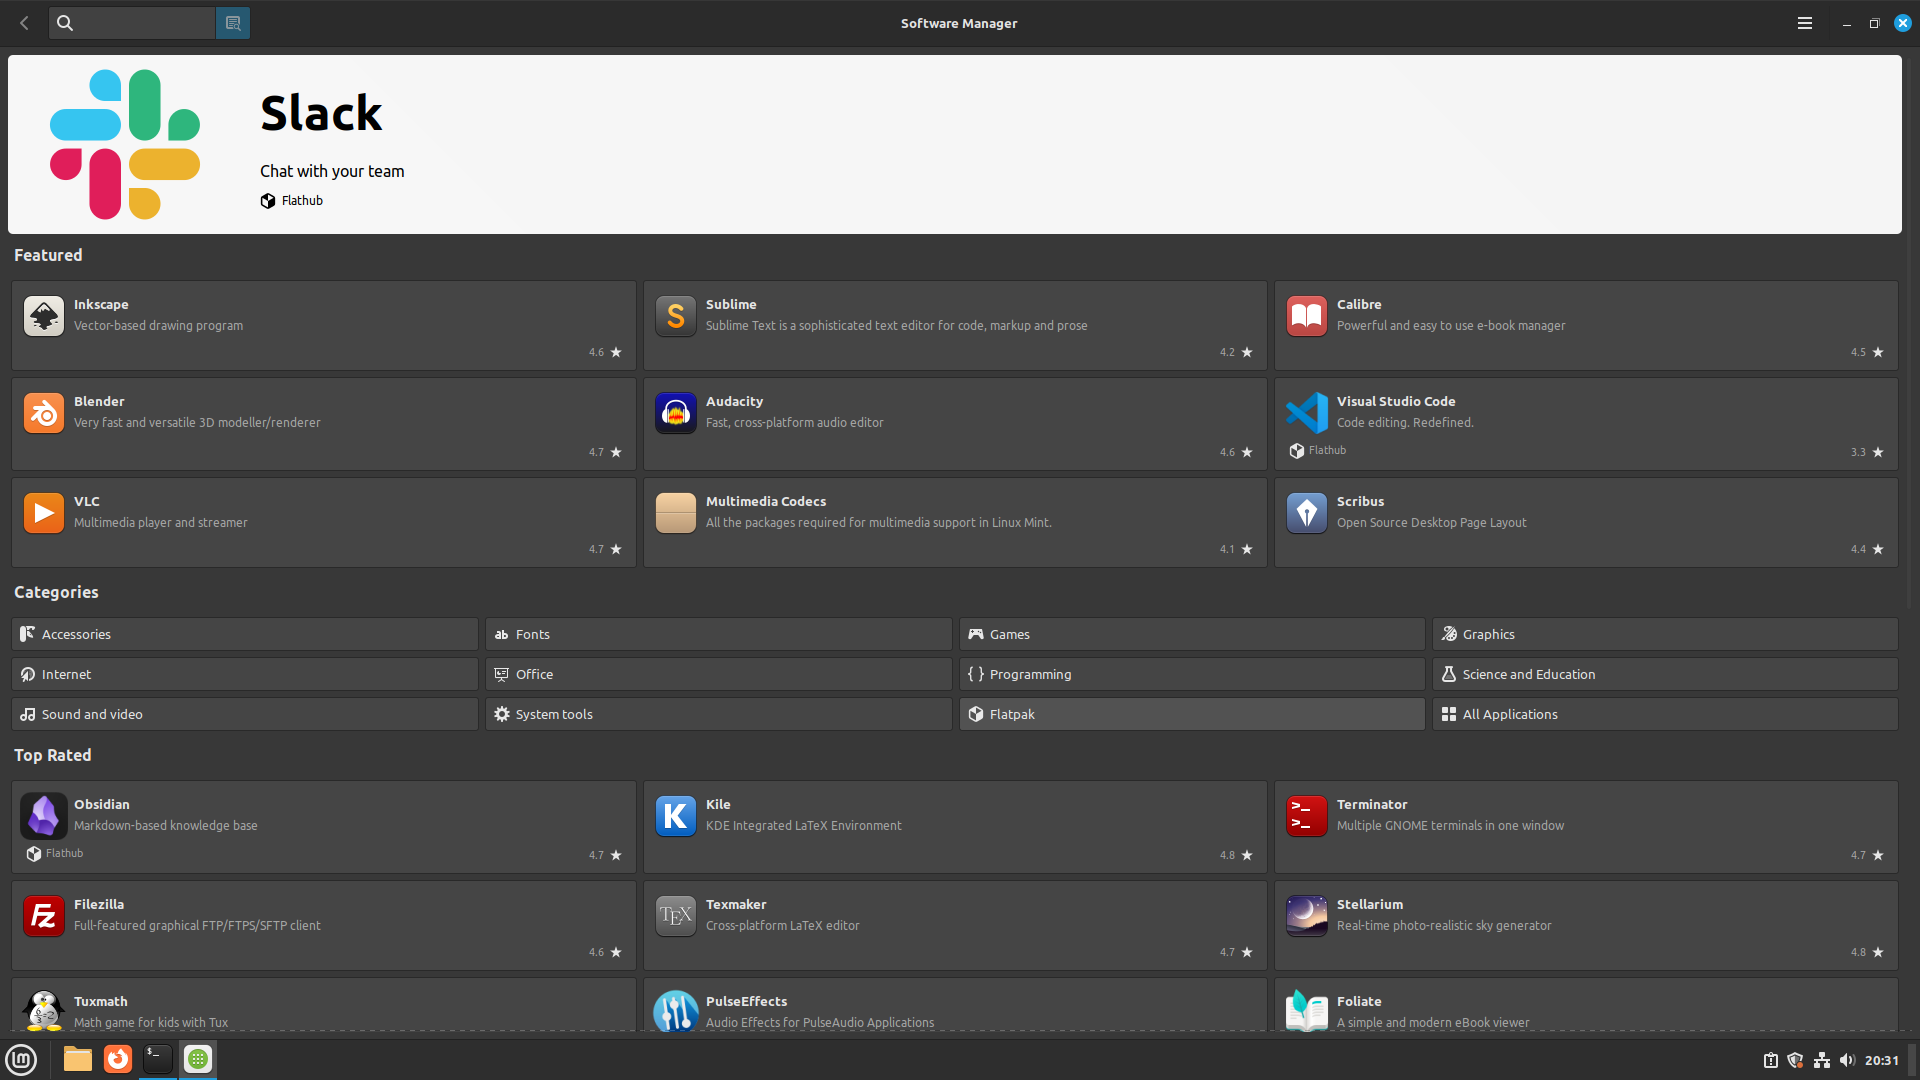Open the Internet category
The height and width of the screenshot is (1080, 1920).
245,674
